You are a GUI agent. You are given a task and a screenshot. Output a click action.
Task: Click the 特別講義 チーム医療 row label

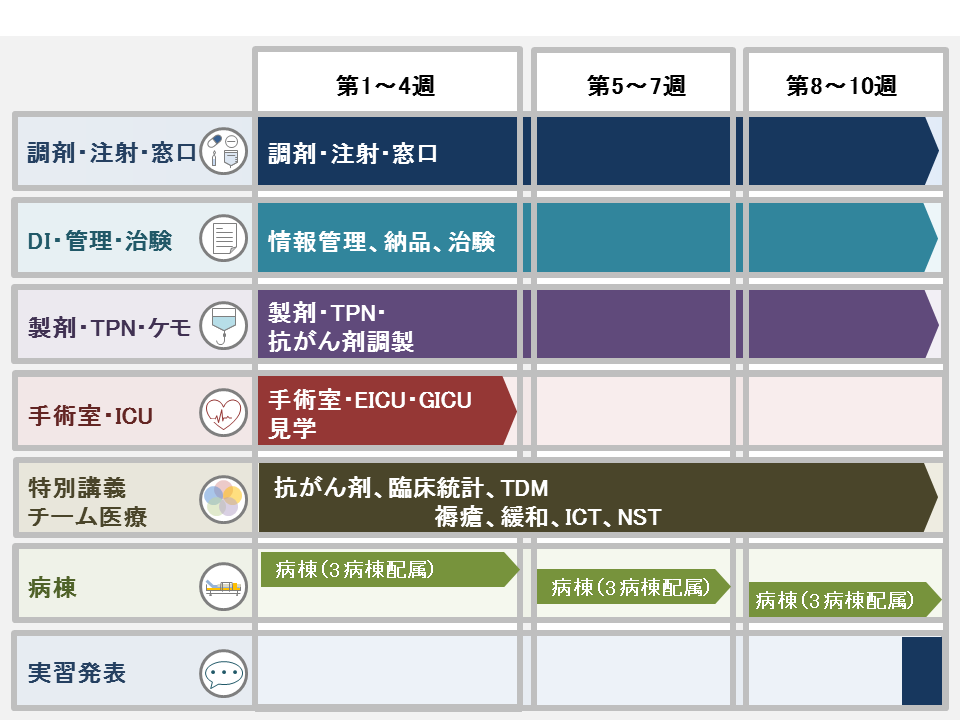coord(88,502)
